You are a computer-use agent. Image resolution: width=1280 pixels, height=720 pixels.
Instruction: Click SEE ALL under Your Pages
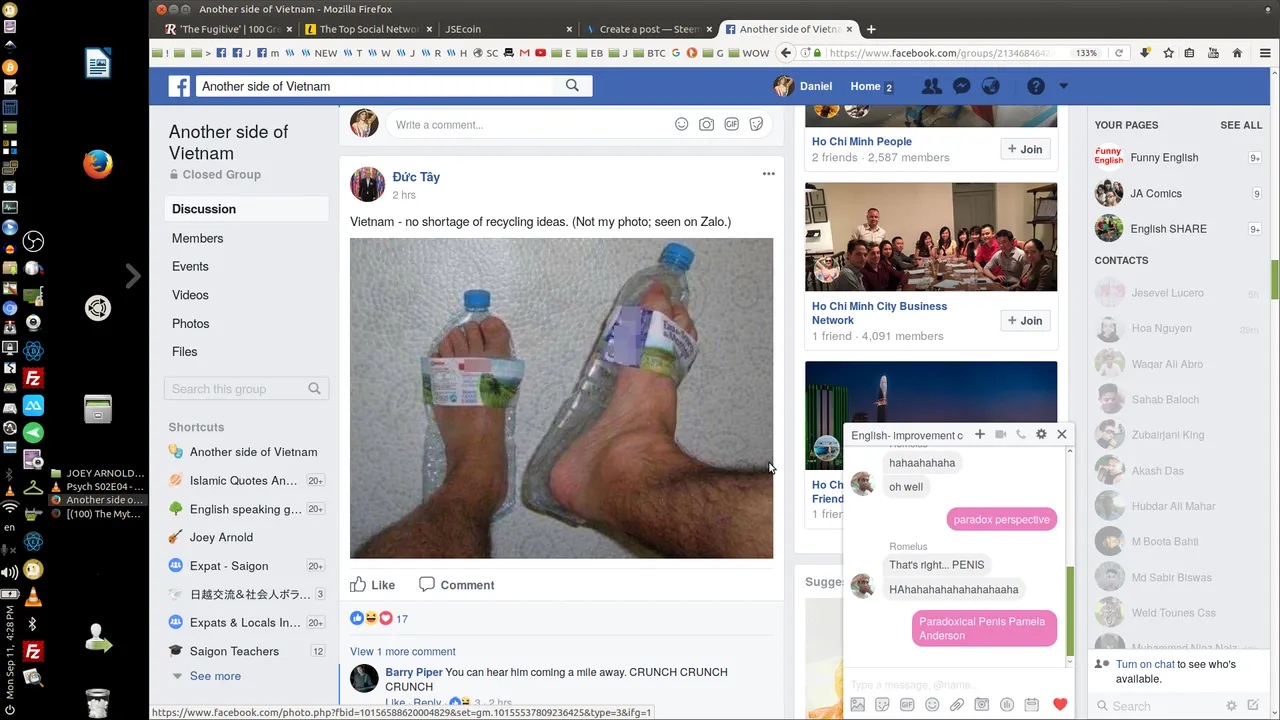1241,125
